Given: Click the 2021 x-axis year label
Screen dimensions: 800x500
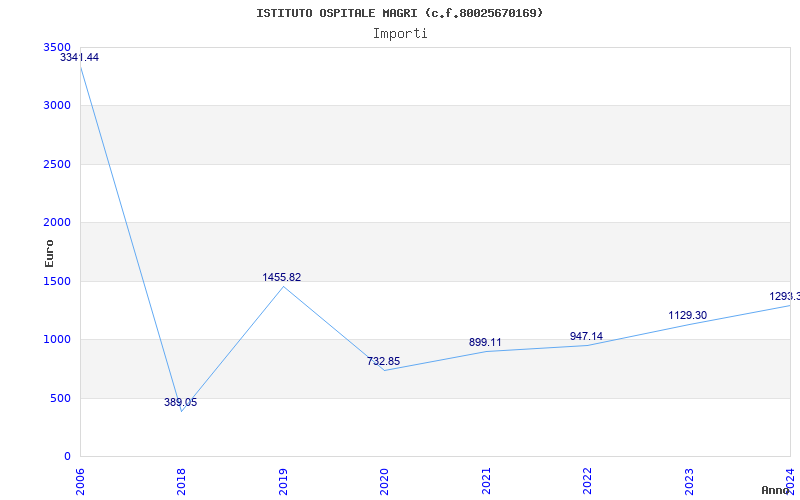Looking at the screenshot, I should tap(486, 481).
